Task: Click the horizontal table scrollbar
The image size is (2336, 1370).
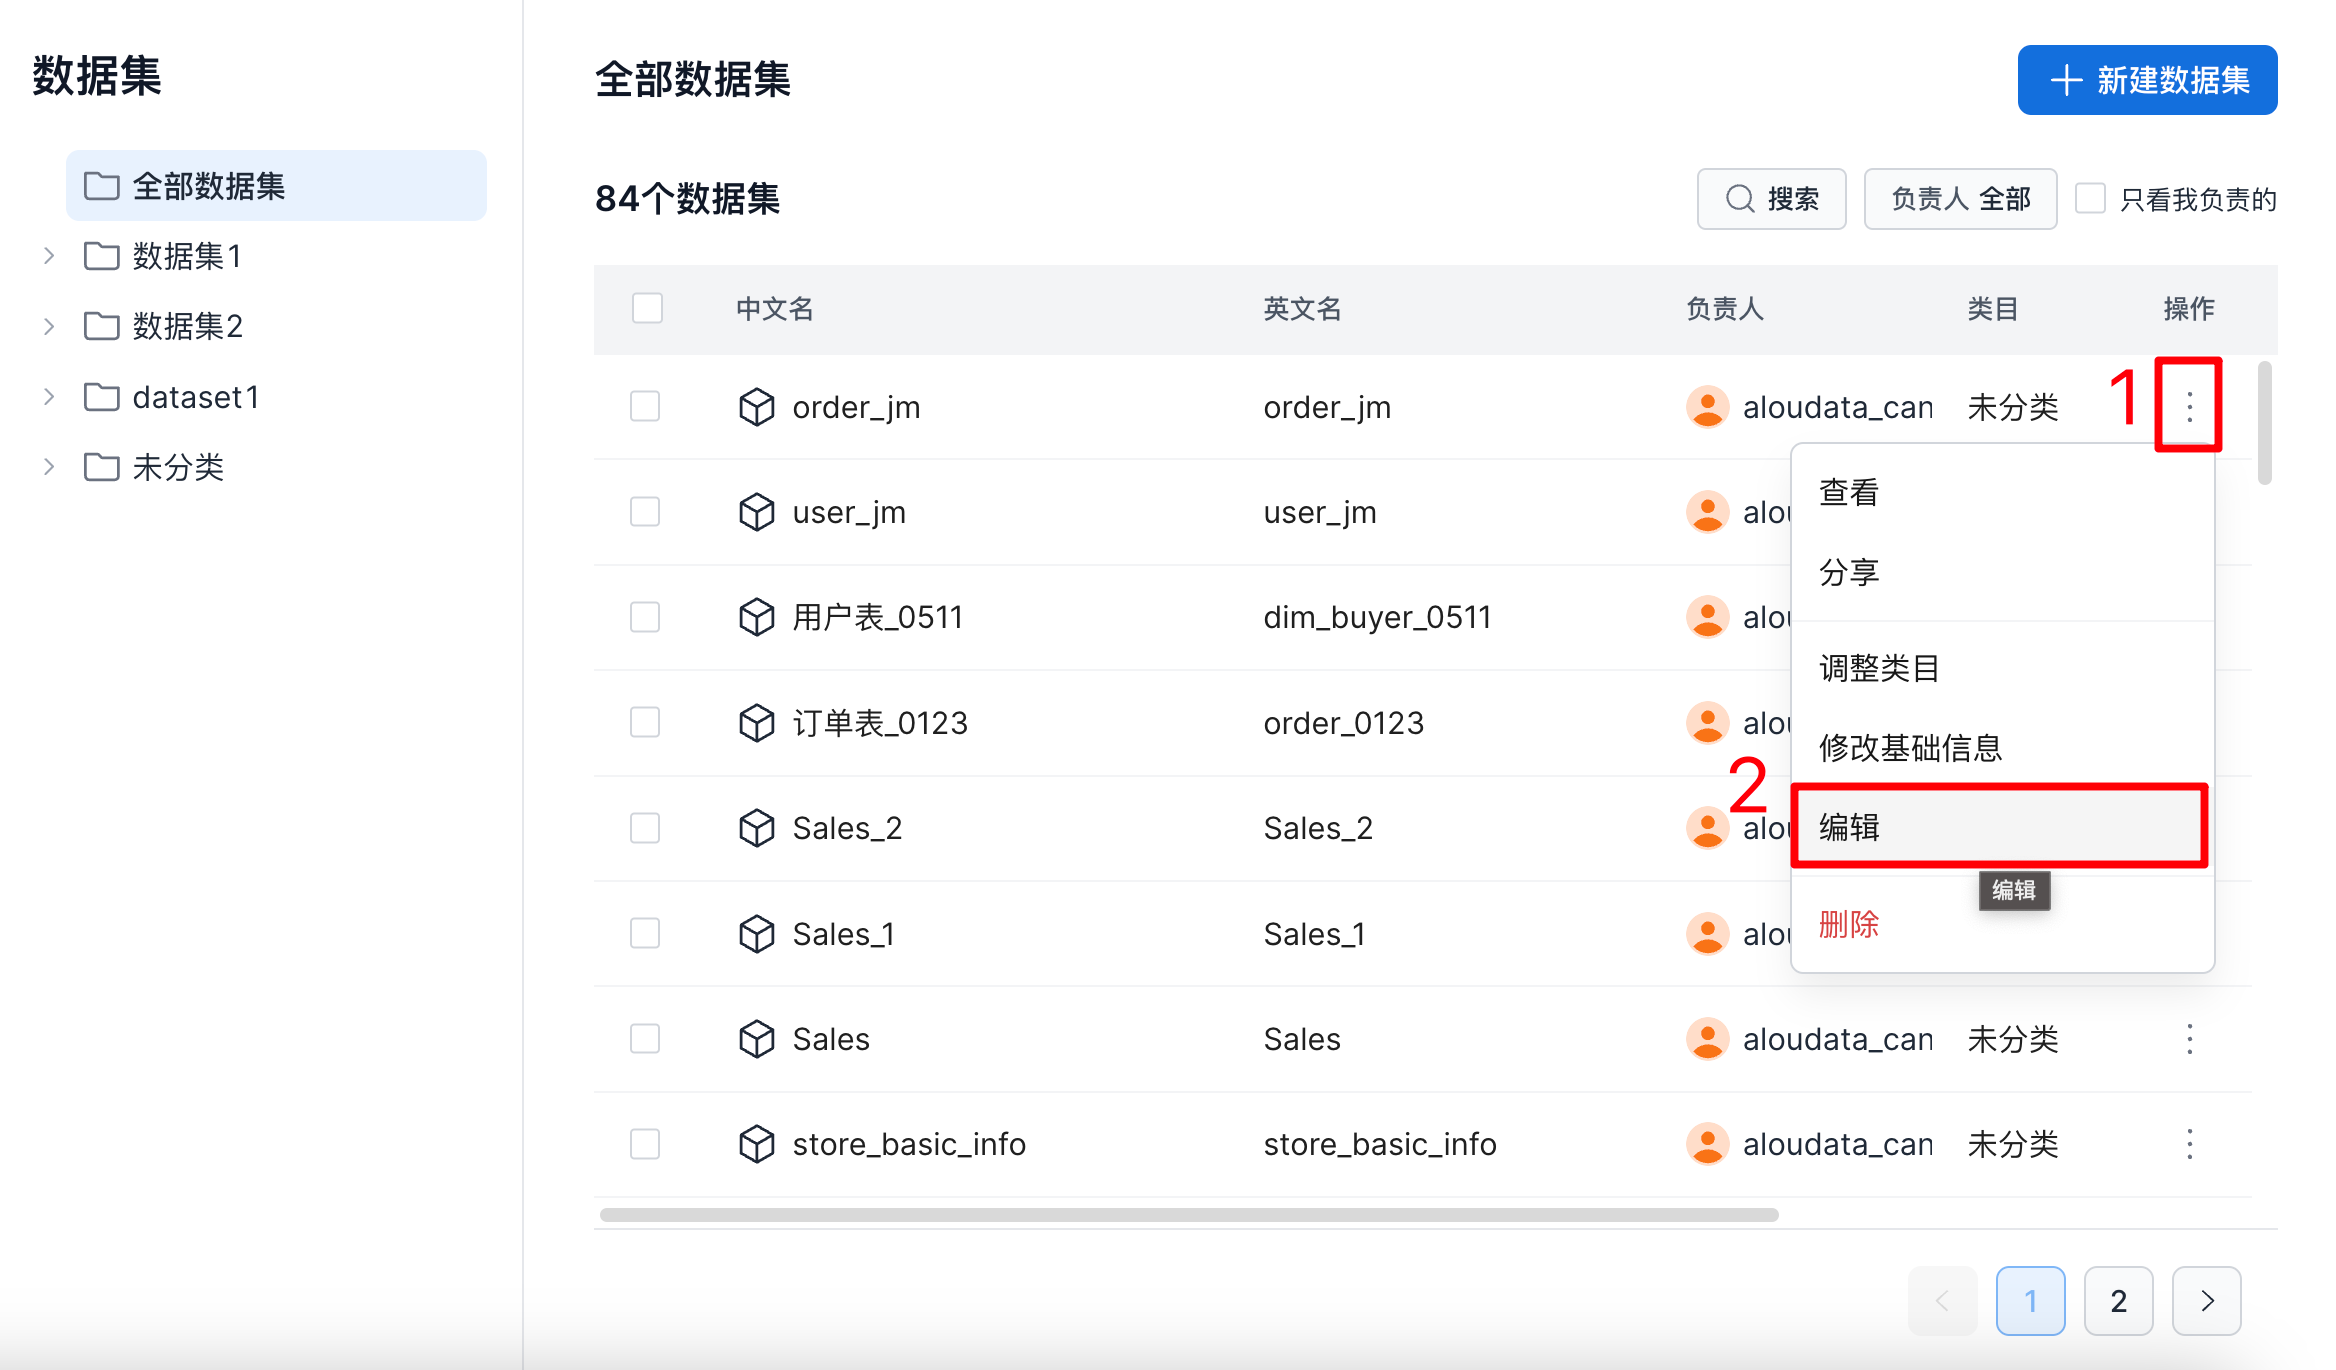Action: (1188, 1215)
